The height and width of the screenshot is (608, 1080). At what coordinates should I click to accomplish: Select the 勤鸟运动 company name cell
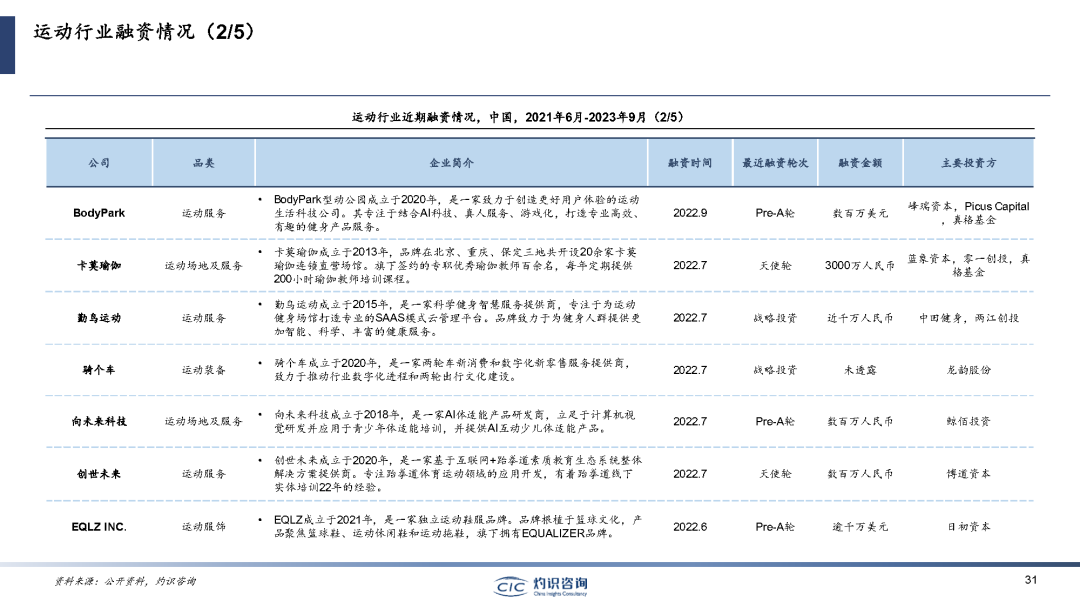[x=99, y=318]
